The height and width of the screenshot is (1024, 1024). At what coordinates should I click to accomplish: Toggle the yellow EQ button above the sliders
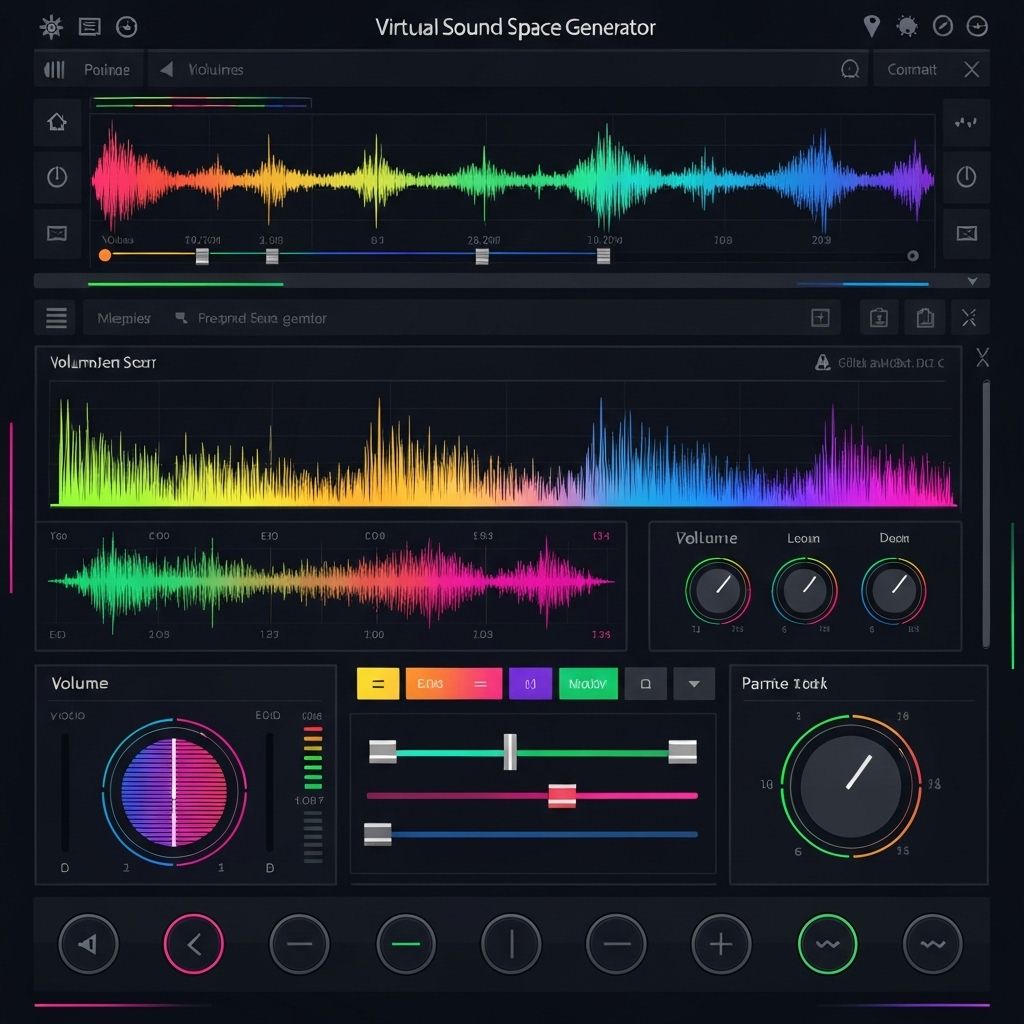coord(377,684)
